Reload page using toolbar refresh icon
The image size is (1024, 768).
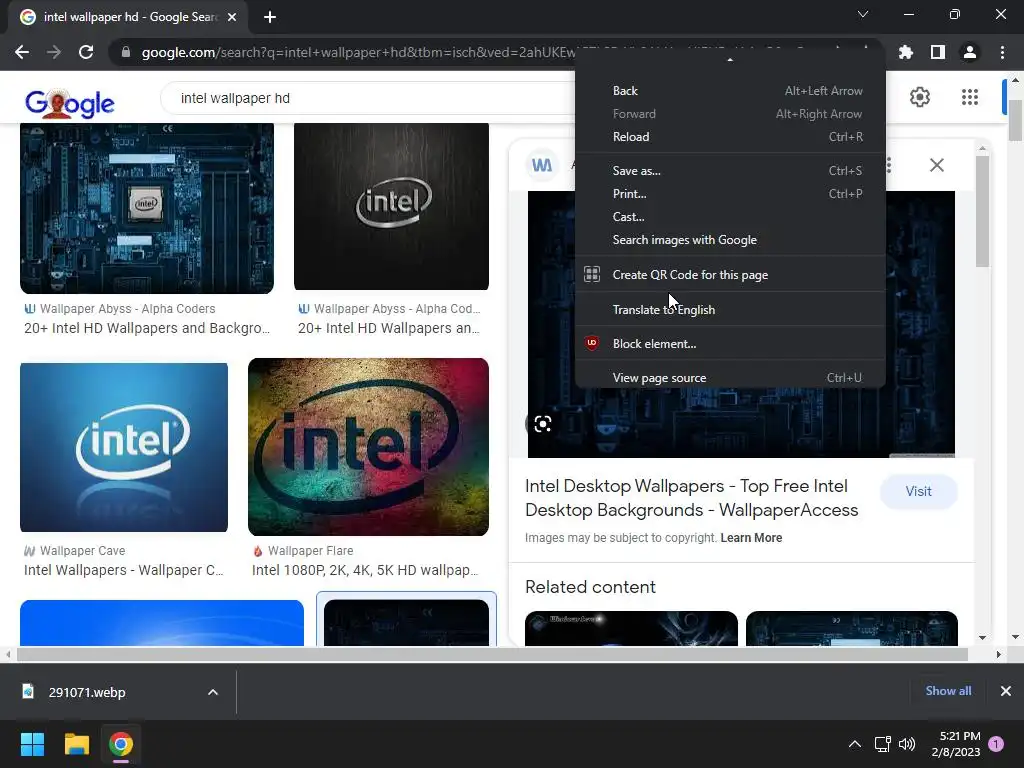click(x=86, y=52)
